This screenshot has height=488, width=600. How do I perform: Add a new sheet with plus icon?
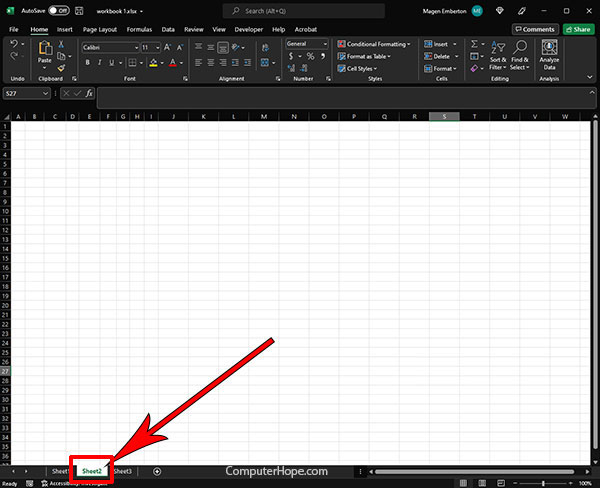pyautogui.click(x=157, y=472)
